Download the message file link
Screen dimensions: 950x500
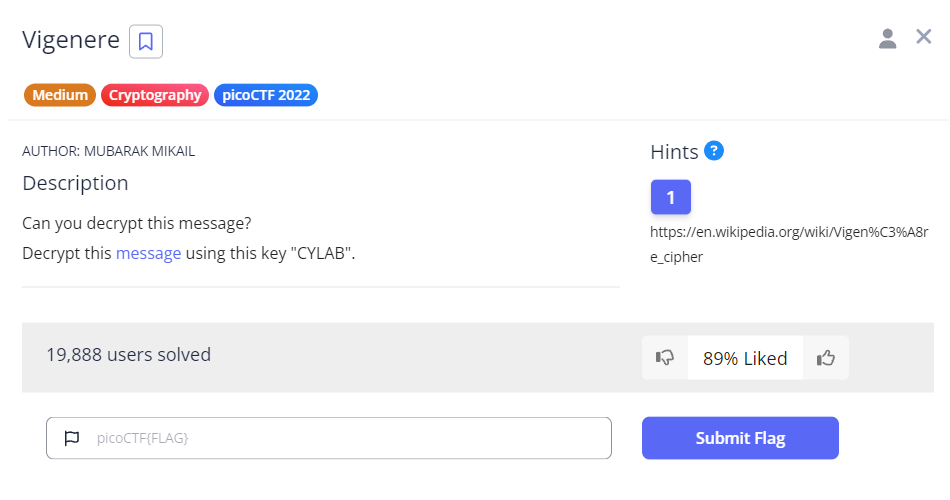pos(148,253)
